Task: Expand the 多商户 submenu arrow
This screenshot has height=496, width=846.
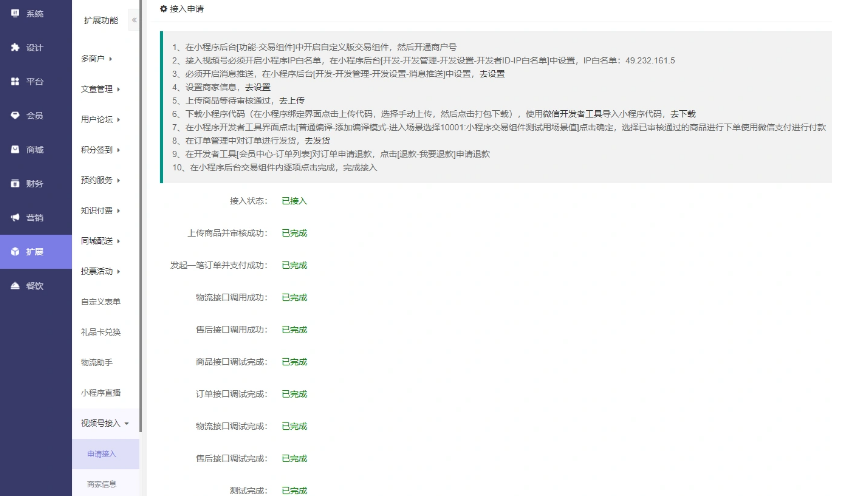Action: pyautogui.click(x=111, y=59)
